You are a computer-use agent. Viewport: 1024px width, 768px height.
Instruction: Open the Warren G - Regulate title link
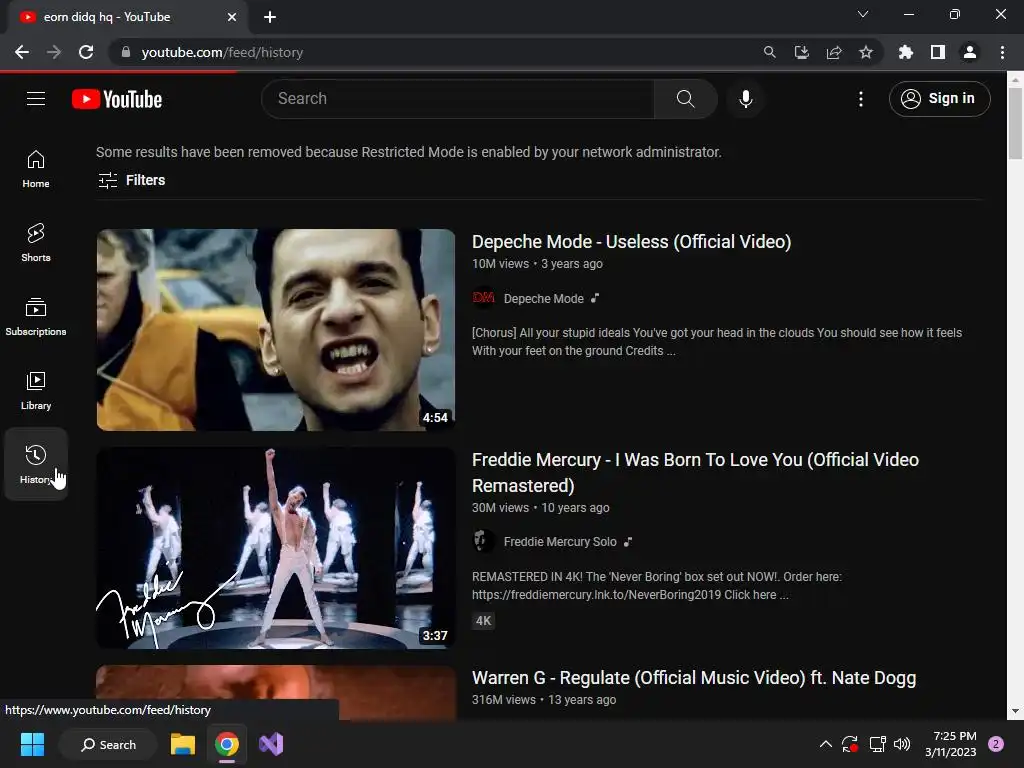point(694,678)
